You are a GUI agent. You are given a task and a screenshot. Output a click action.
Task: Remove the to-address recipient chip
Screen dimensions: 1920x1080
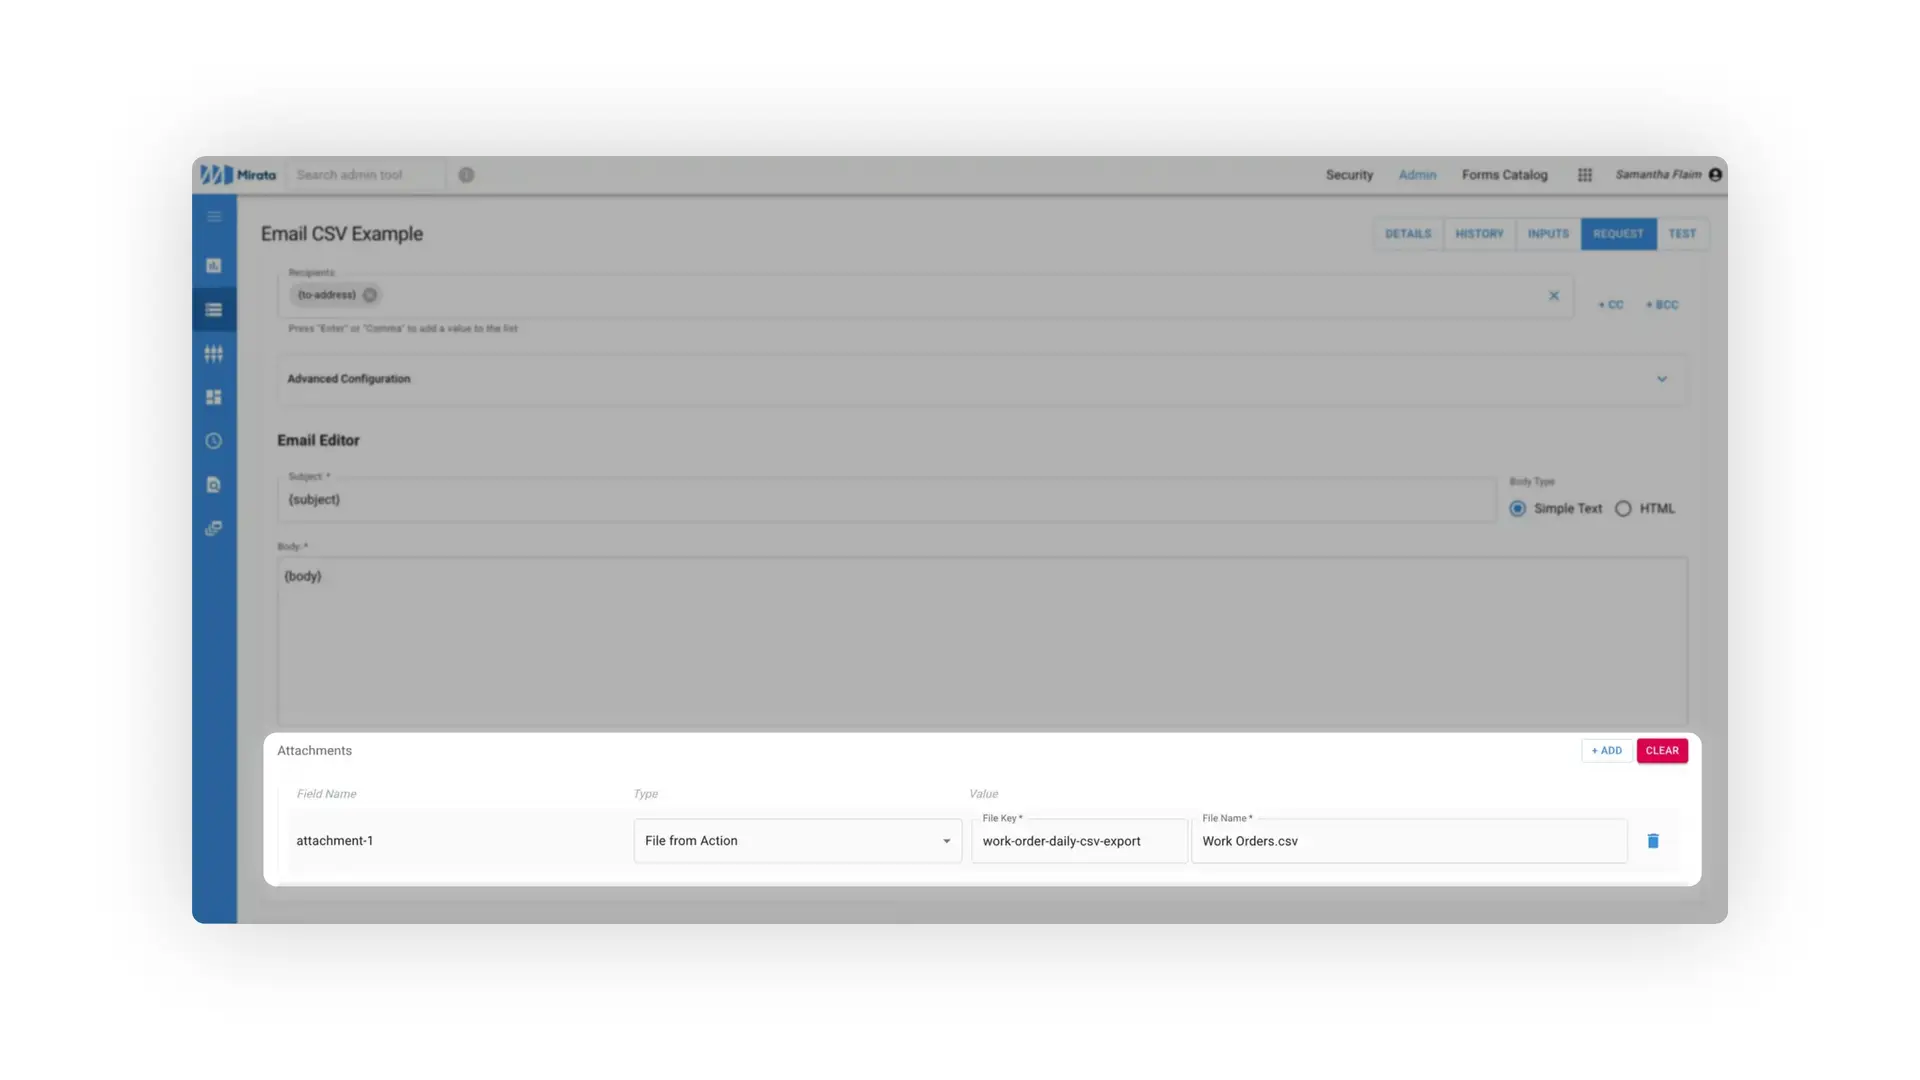coord(369,295)
